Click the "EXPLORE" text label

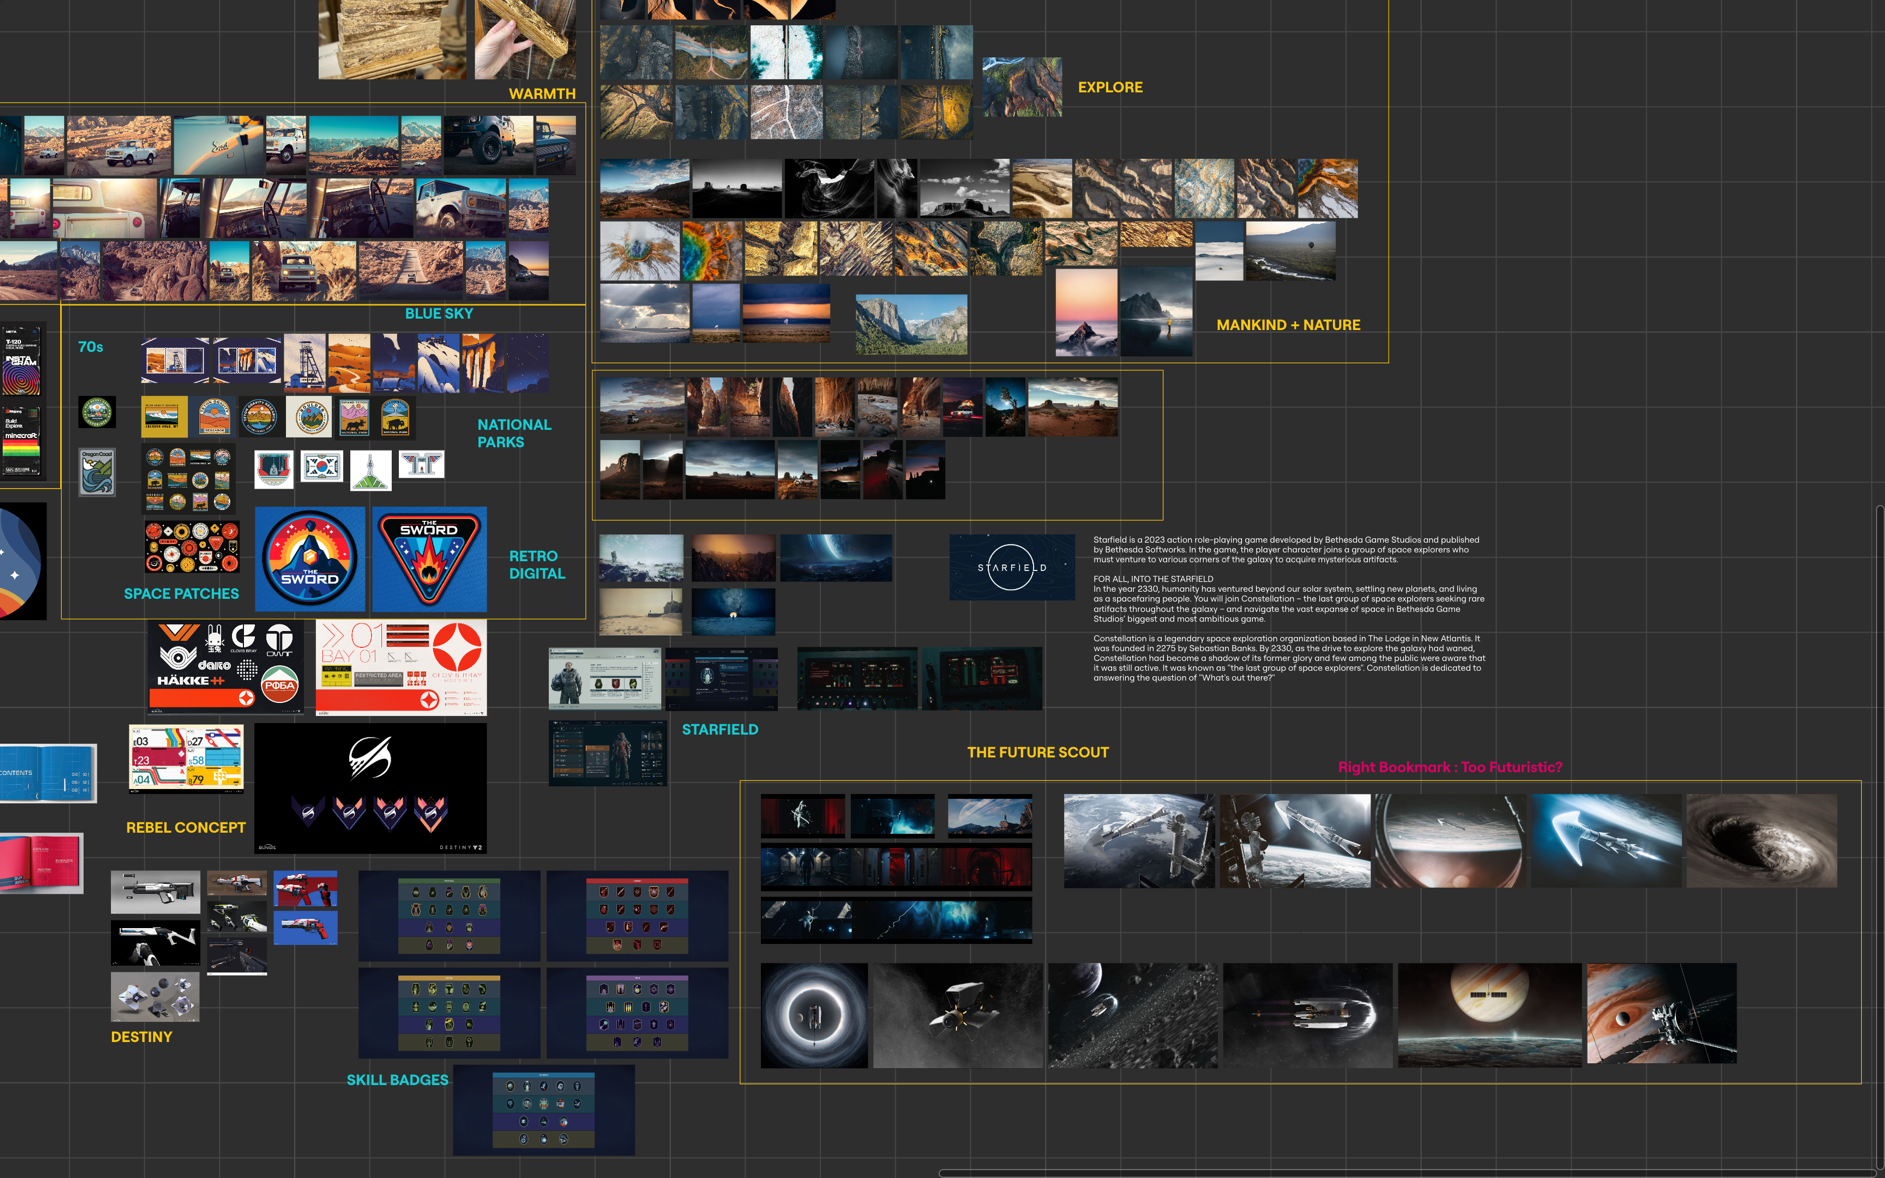(x=1109, y=88)
